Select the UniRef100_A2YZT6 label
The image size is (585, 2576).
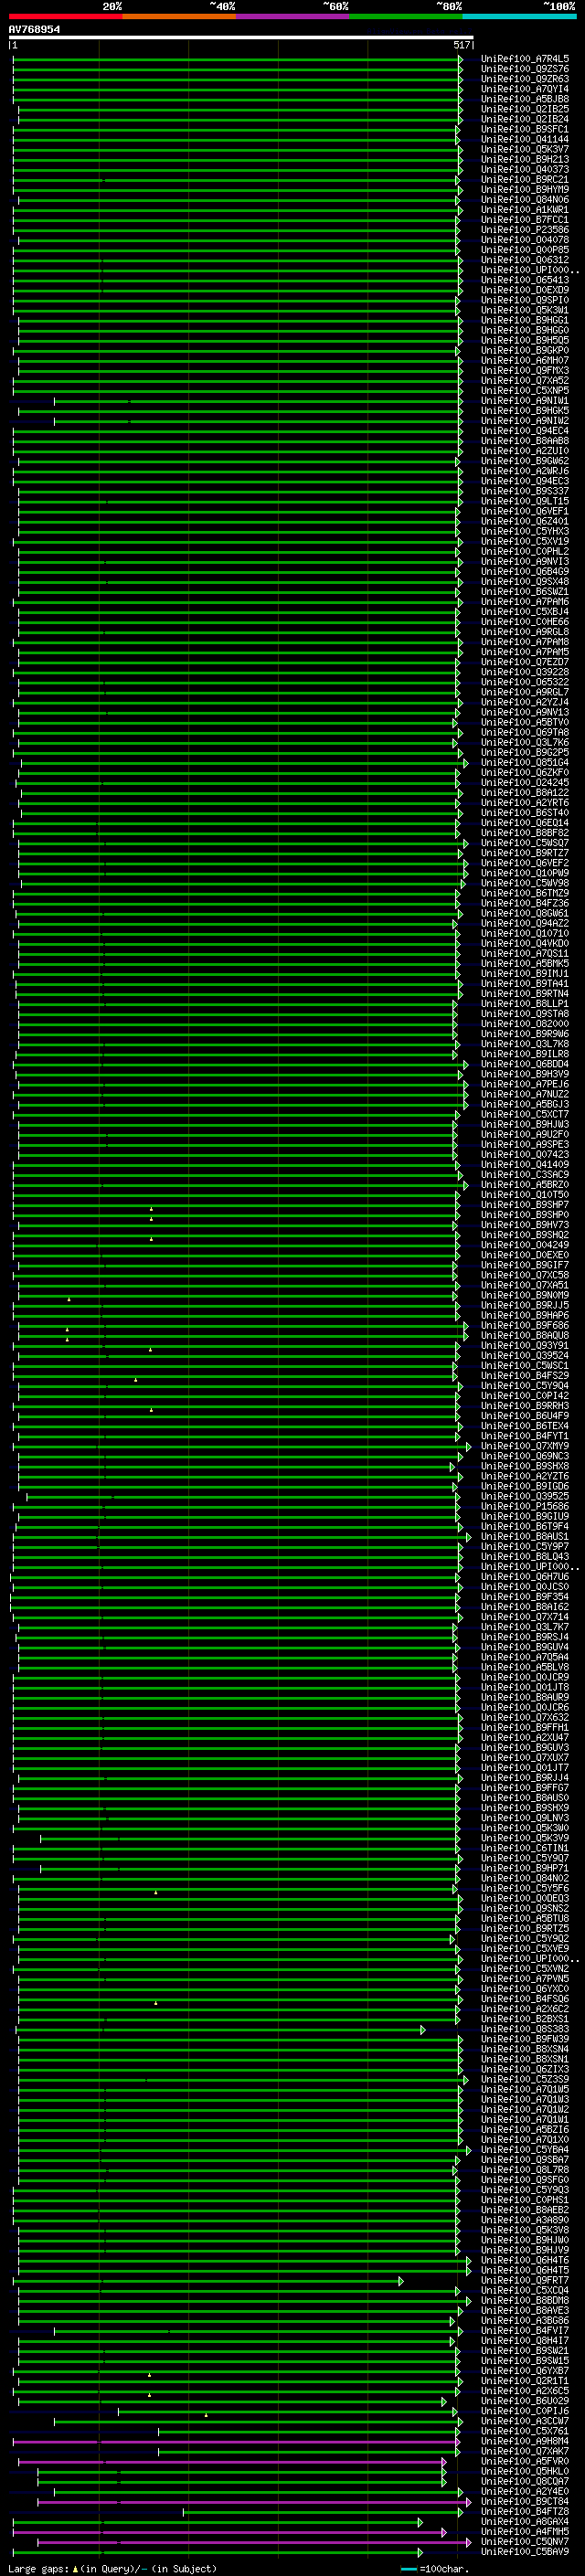pos(525,1477)
